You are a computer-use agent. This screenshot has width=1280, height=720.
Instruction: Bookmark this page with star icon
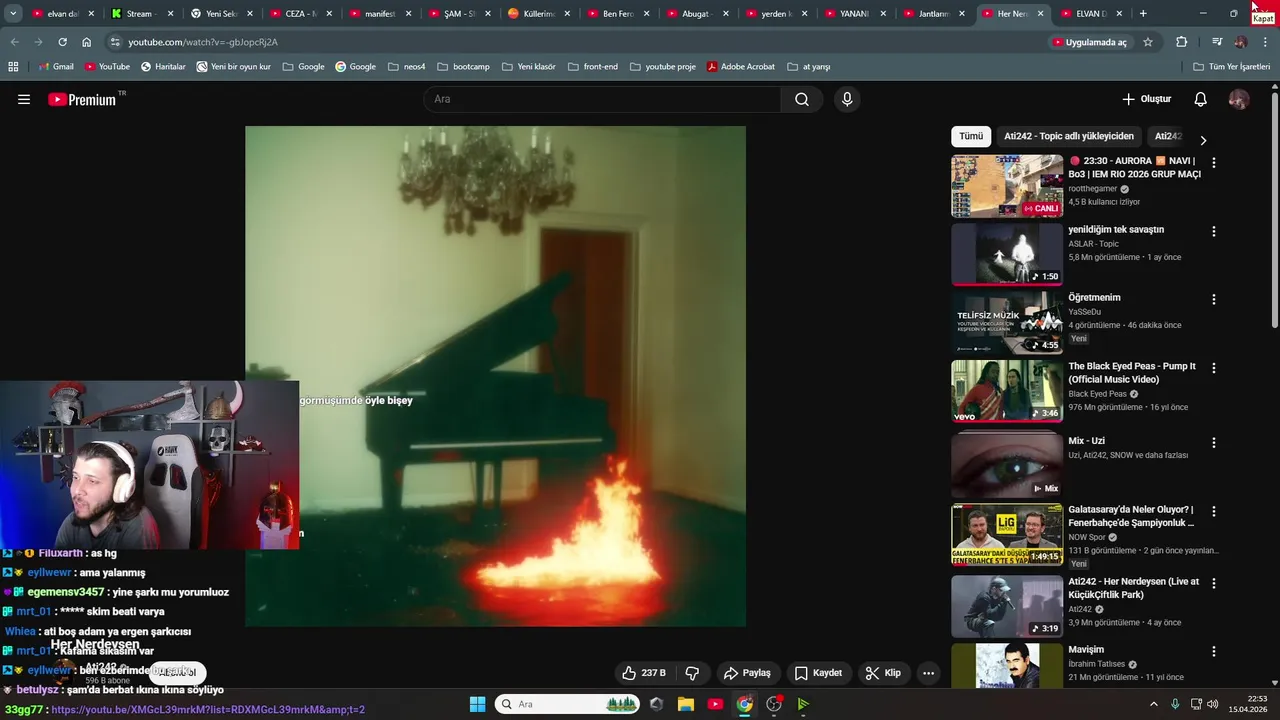[1148, 42]
